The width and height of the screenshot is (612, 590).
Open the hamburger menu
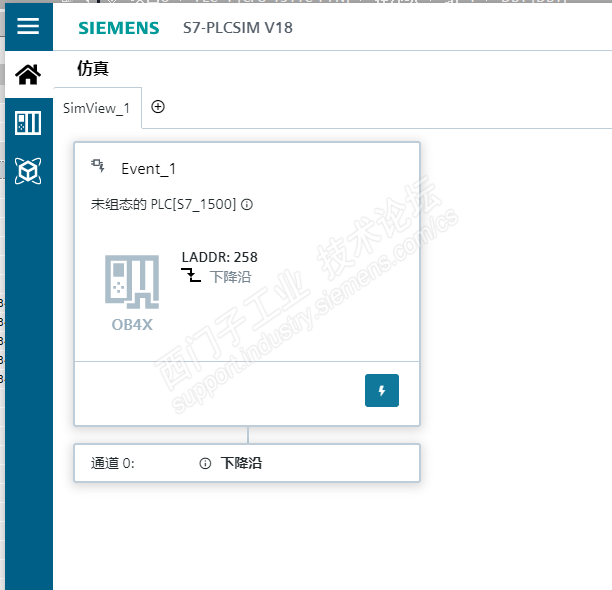pos(28,26)
